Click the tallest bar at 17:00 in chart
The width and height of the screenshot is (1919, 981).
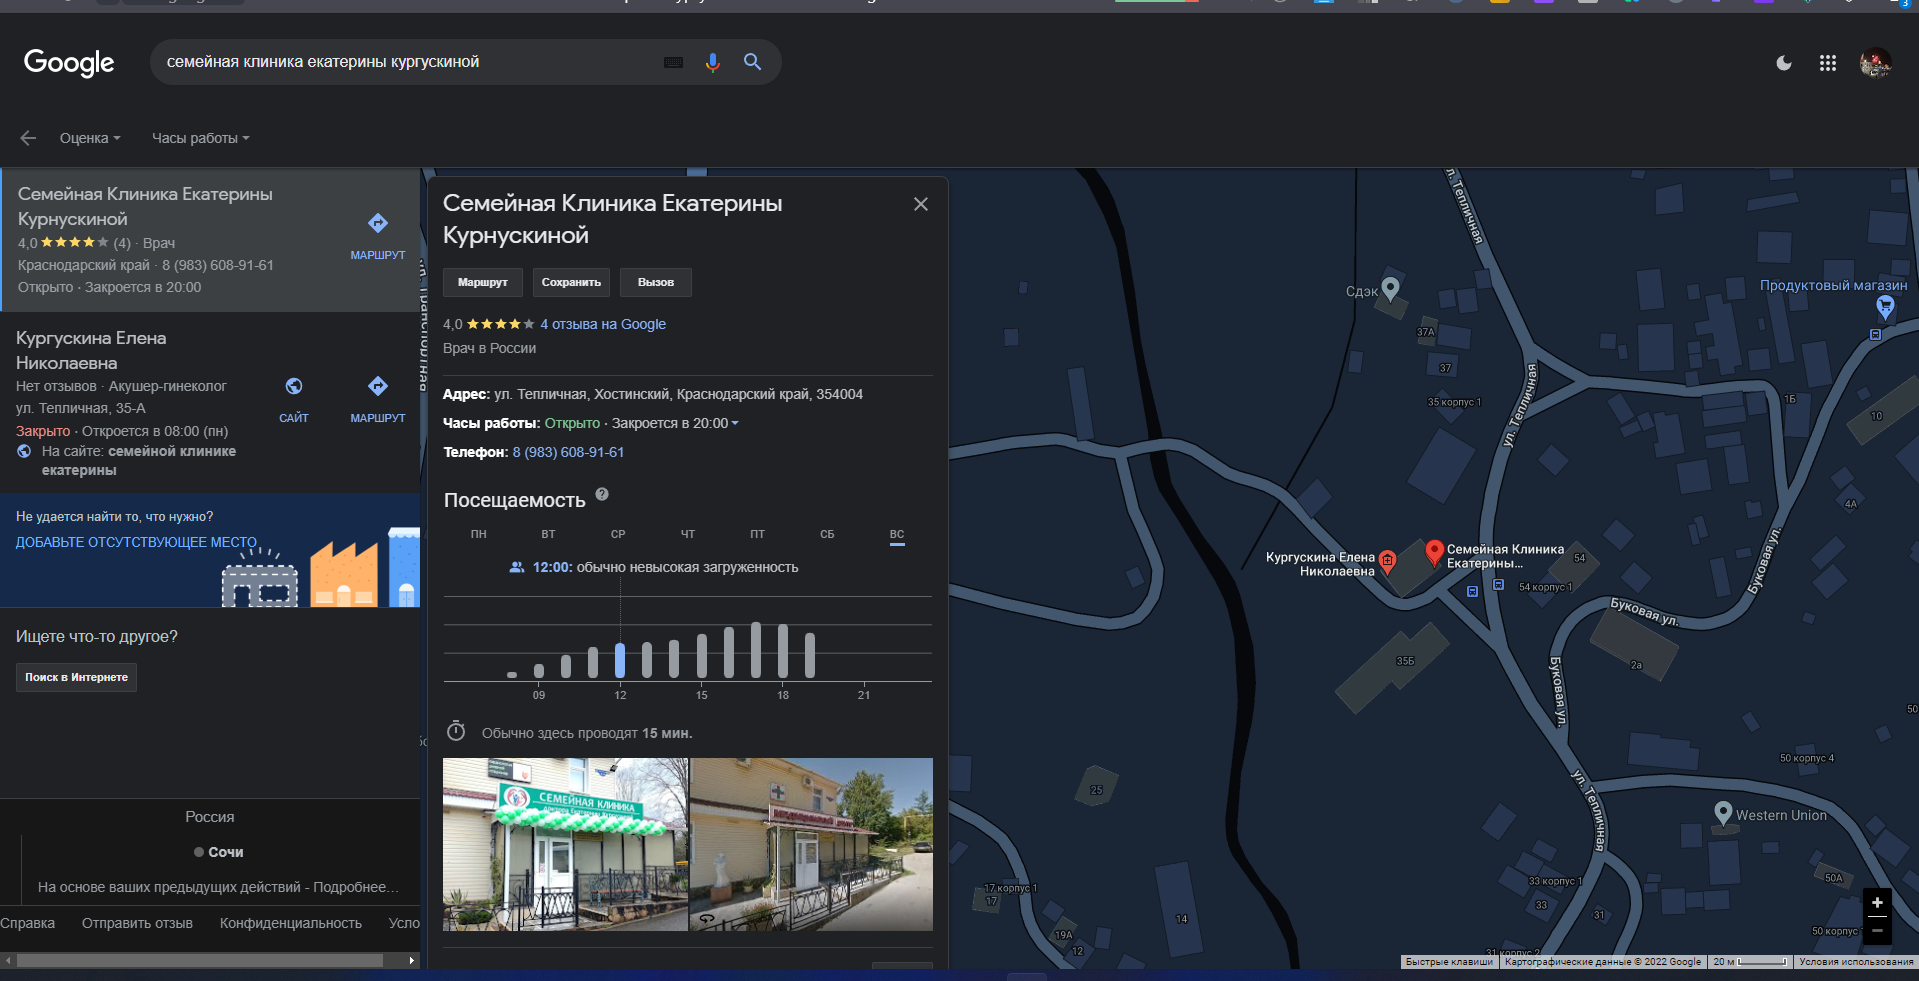tap(756, 650)
